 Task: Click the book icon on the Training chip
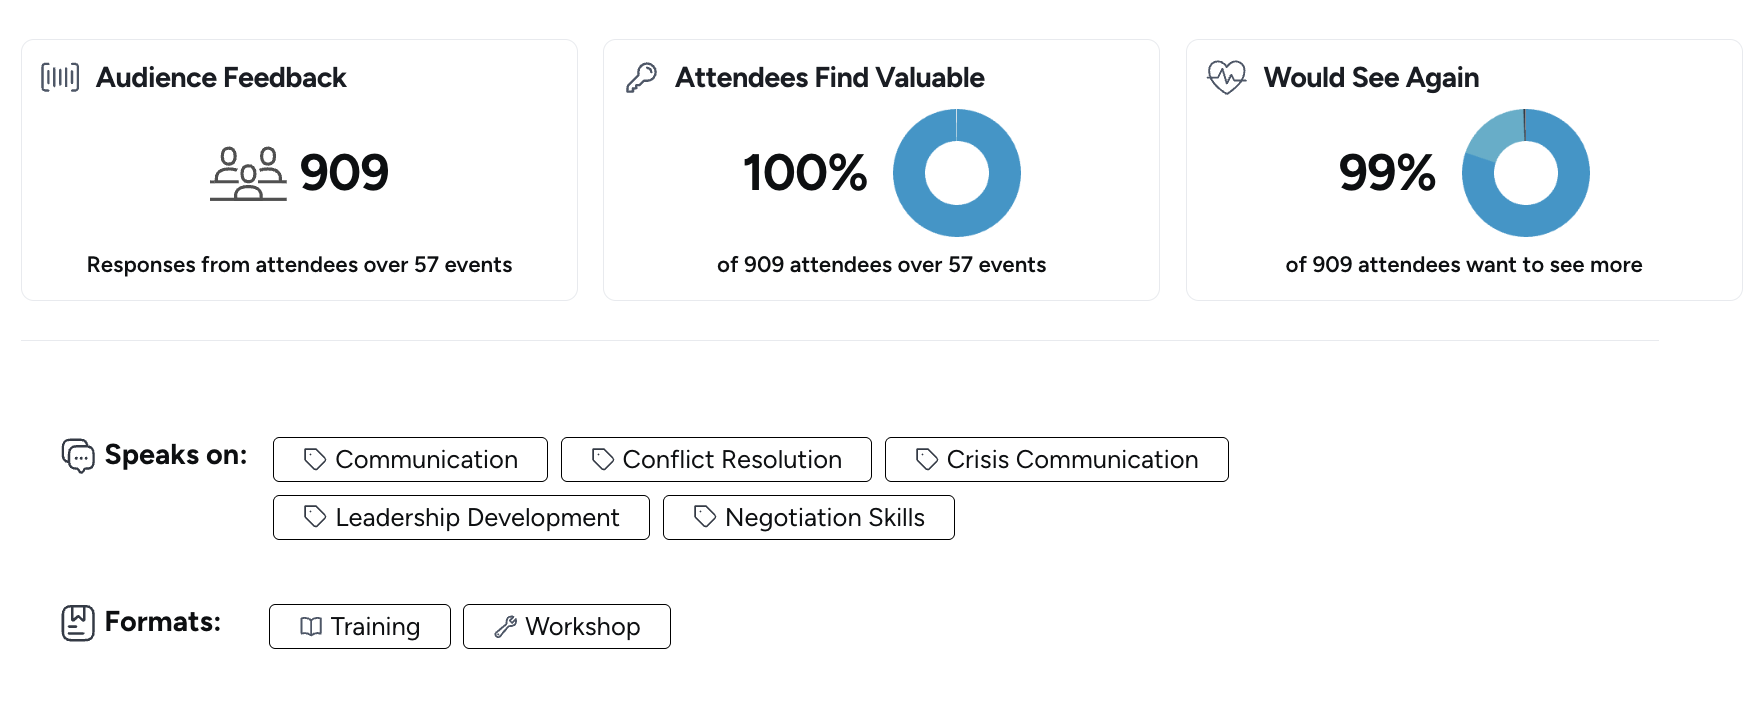pyautogui.click(x=311, y=626)
